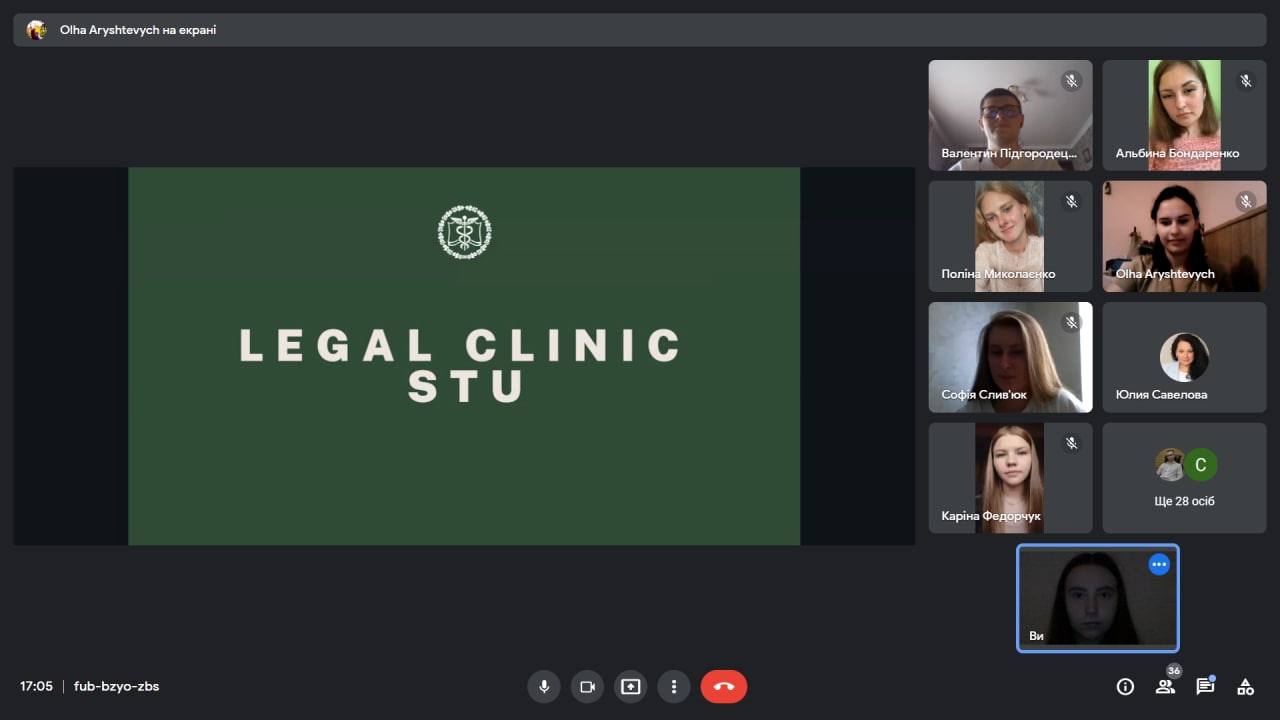This screenshot has height=720, width=1280.
Task: Click the Legal Clinic STU presentation slide
Action: coord(464,356)
